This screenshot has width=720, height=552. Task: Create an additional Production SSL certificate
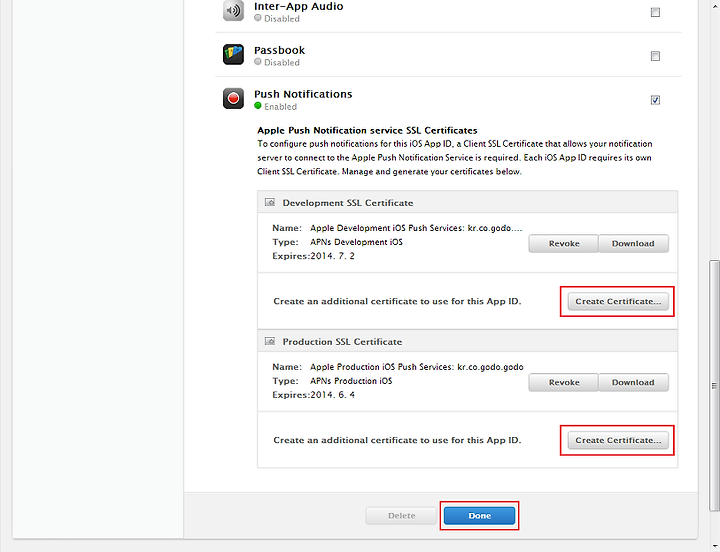618,440
